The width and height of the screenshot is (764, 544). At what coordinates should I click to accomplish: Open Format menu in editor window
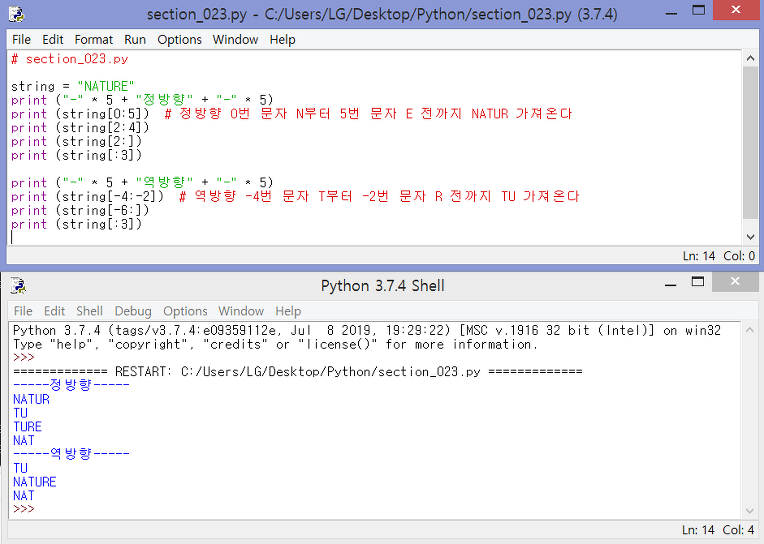(94, 39)
